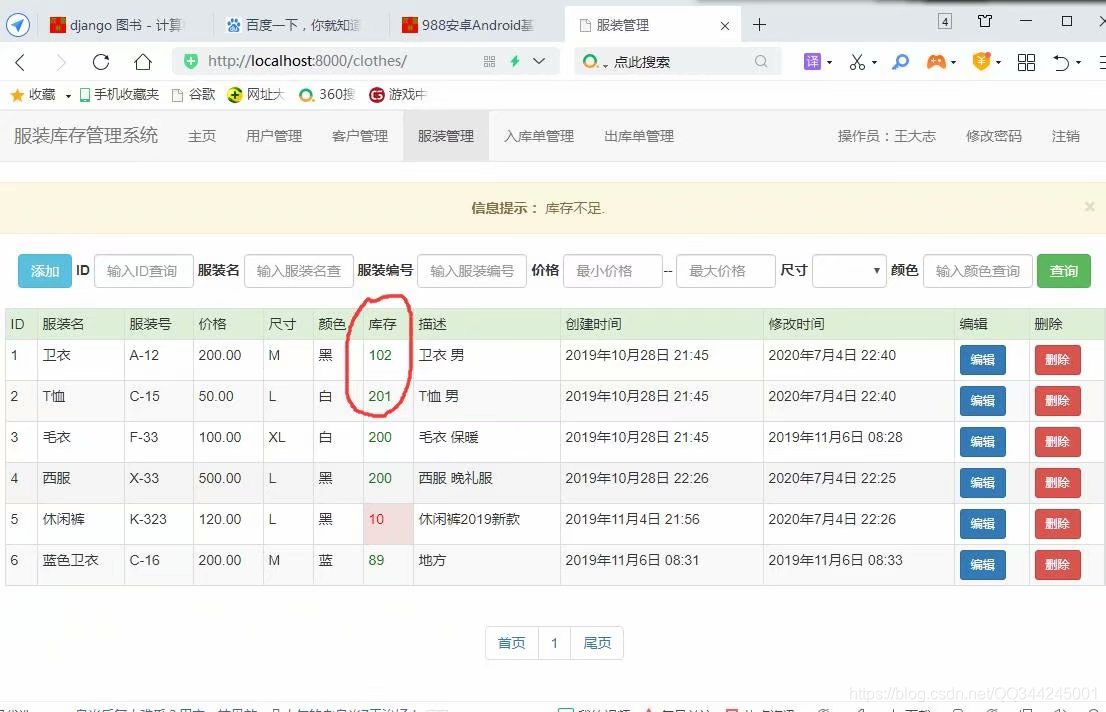Click the blue 添加 button
1106x712 pixels.
click(x=44, y=271)
